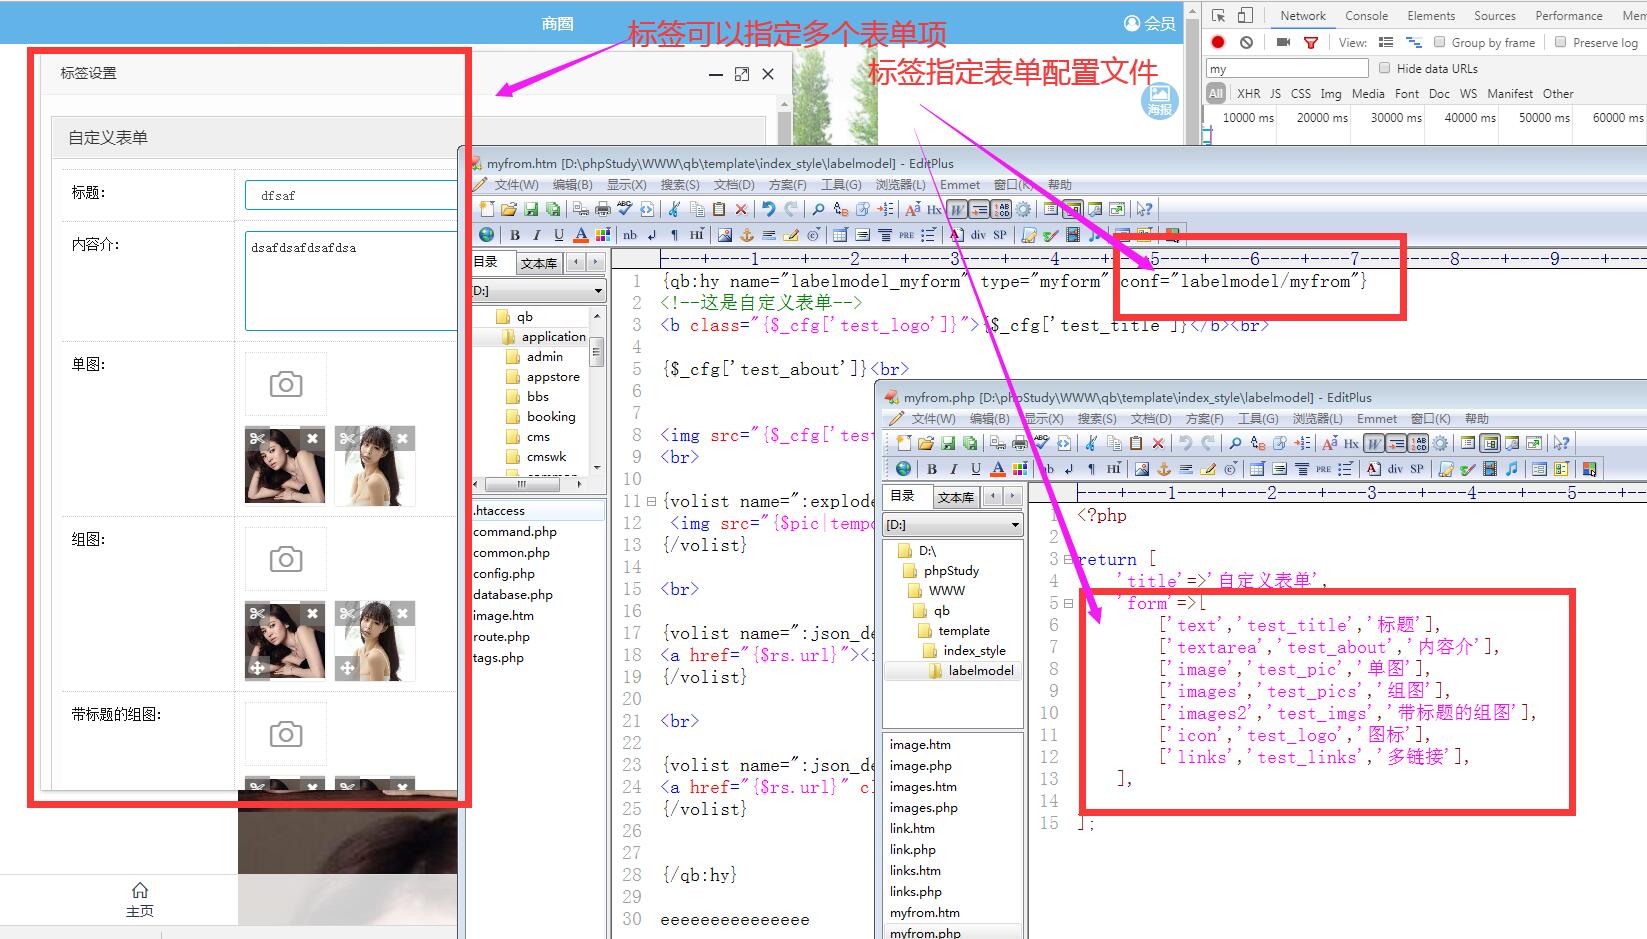Click the clear network log icon
This screenshot has height=939, width=1647.
tap(1246, 42)
